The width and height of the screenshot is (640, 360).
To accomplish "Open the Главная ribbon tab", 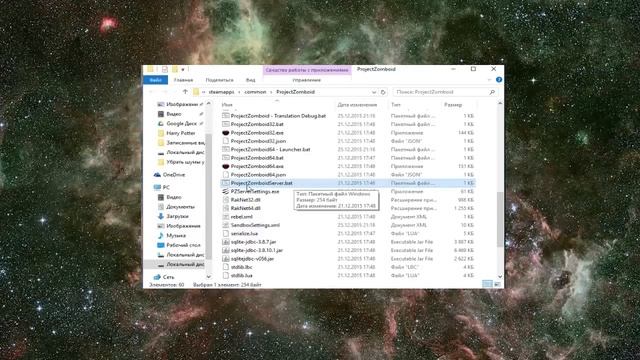I will [x=183, y=80].
